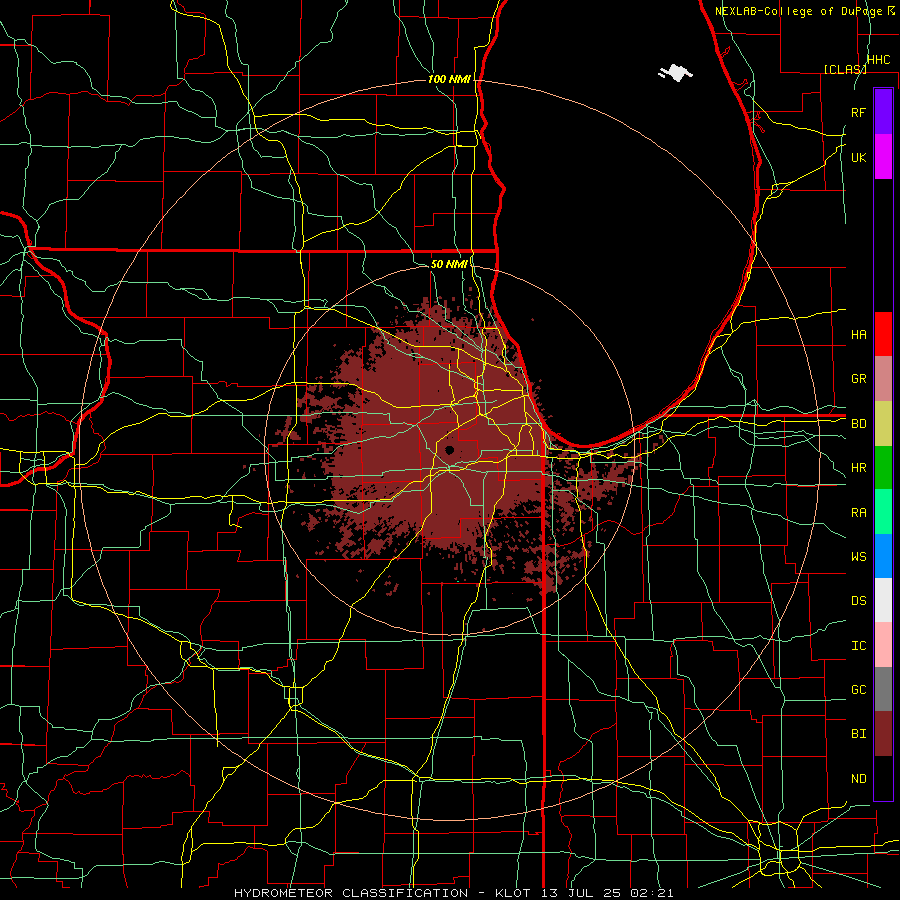Select the BD yellow legend swatch
The height and width of the screenshot is (900, 900).
coord(883,424)
